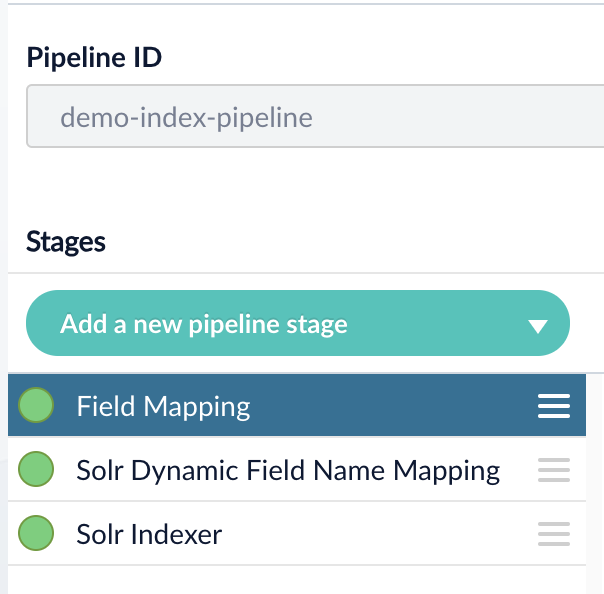Click empty space in the Solr Indexer row
Image resolution: width=604 pixels, height=594 pixels.
[x=380, y=534]
